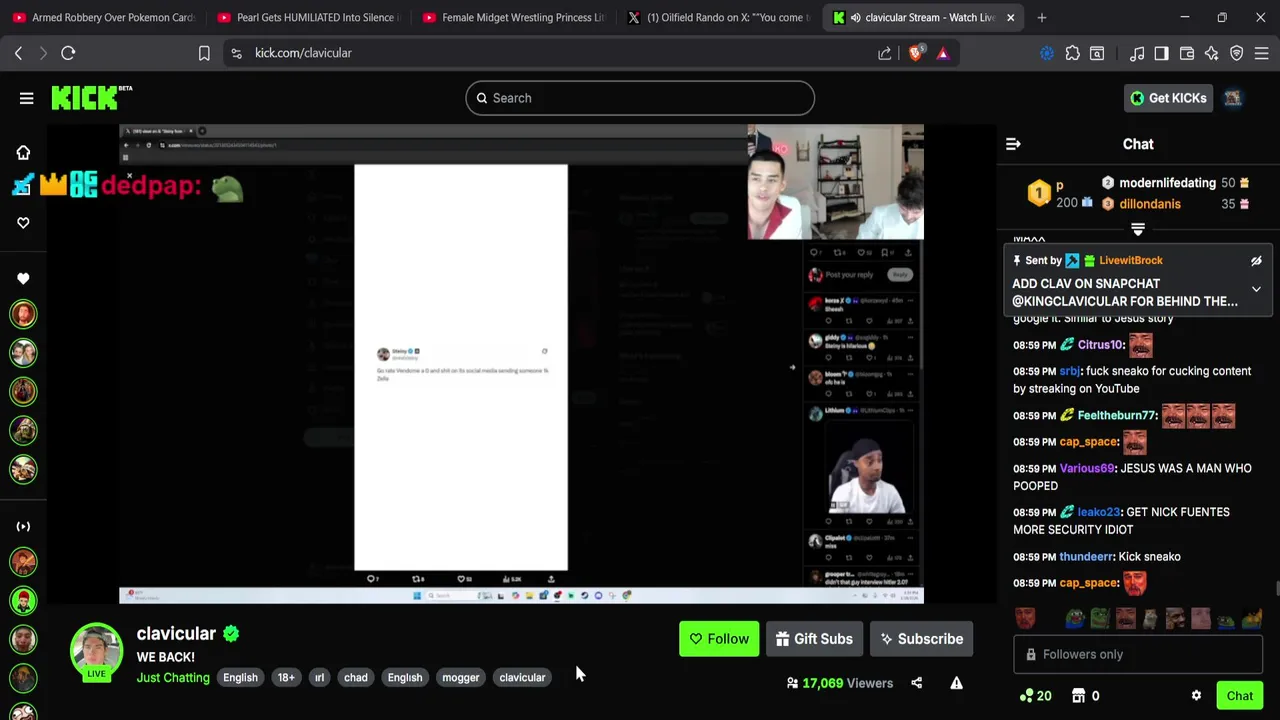Expand the pinned chat message chevron
The width and height of the screenshot is (1280, 720).
[1256, 289]
